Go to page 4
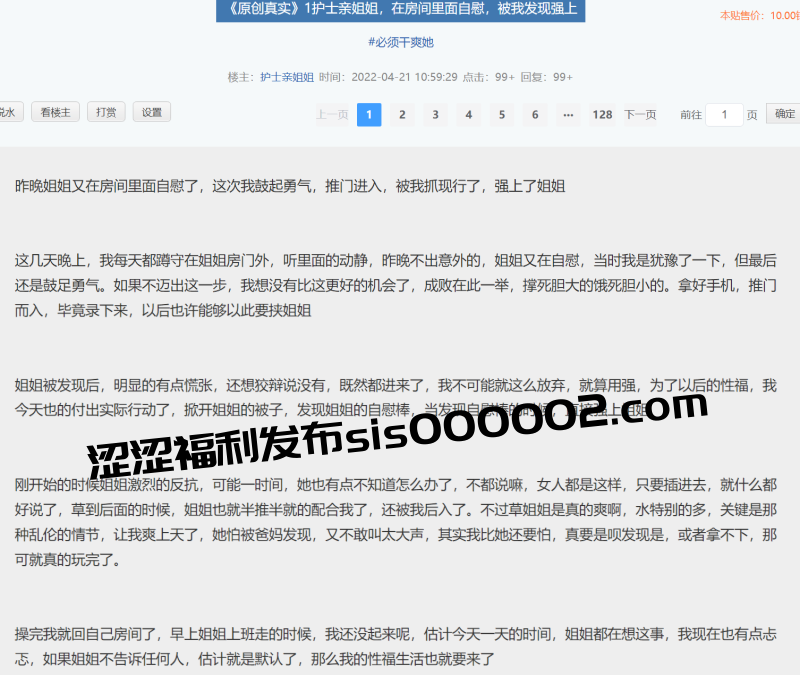 coord(468,114)
